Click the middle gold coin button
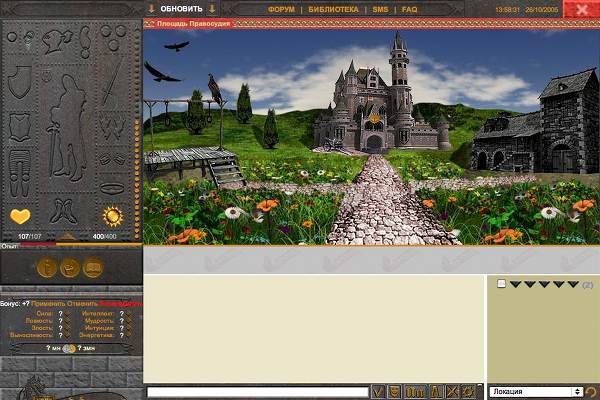The width and height of the screenshot is (600, 400). (70, 267)
